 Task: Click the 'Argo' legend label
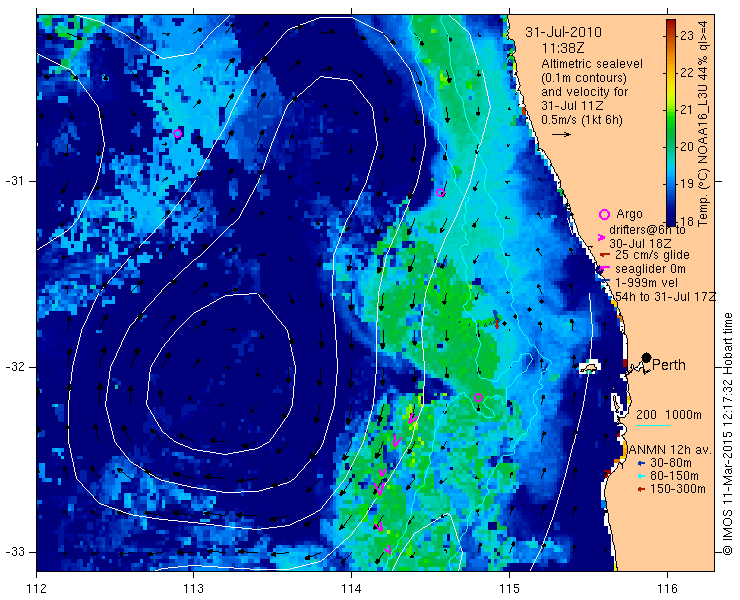[x=630, y=214]
